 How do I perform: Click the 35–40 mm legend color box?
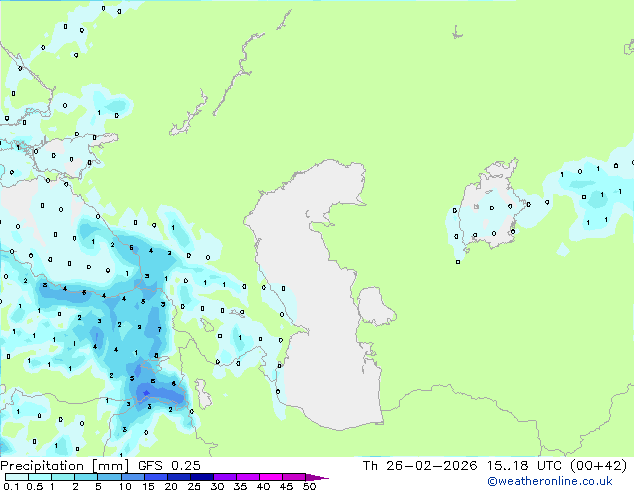(x=247, y=477)
